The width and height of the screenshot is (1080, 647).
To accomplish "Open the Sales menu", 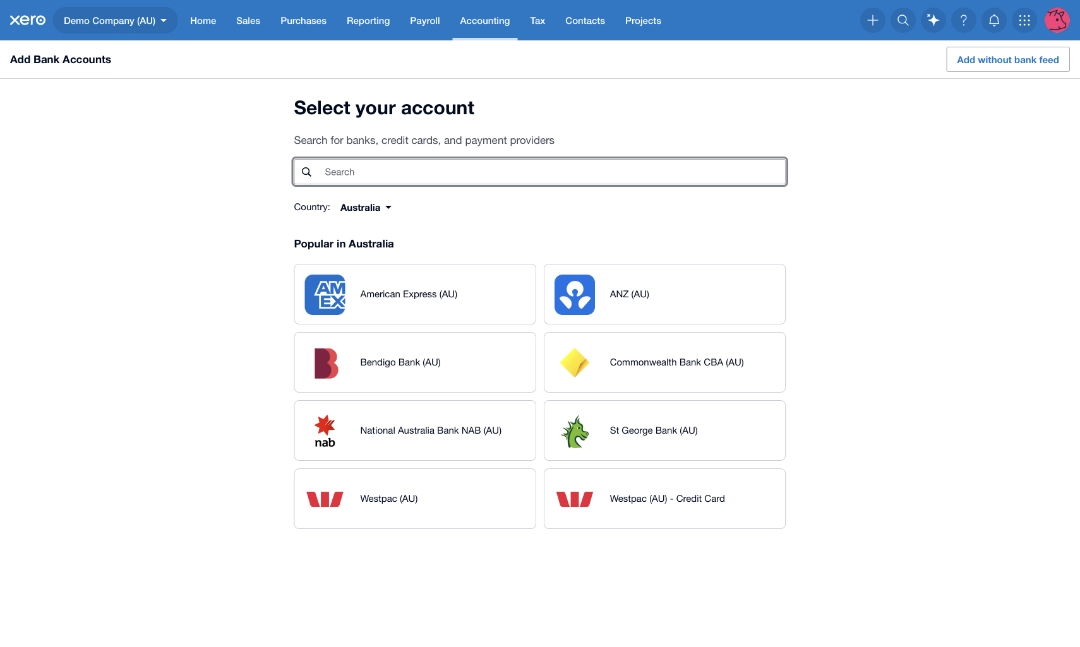I will pyautogui.click(x=248, y=21).
